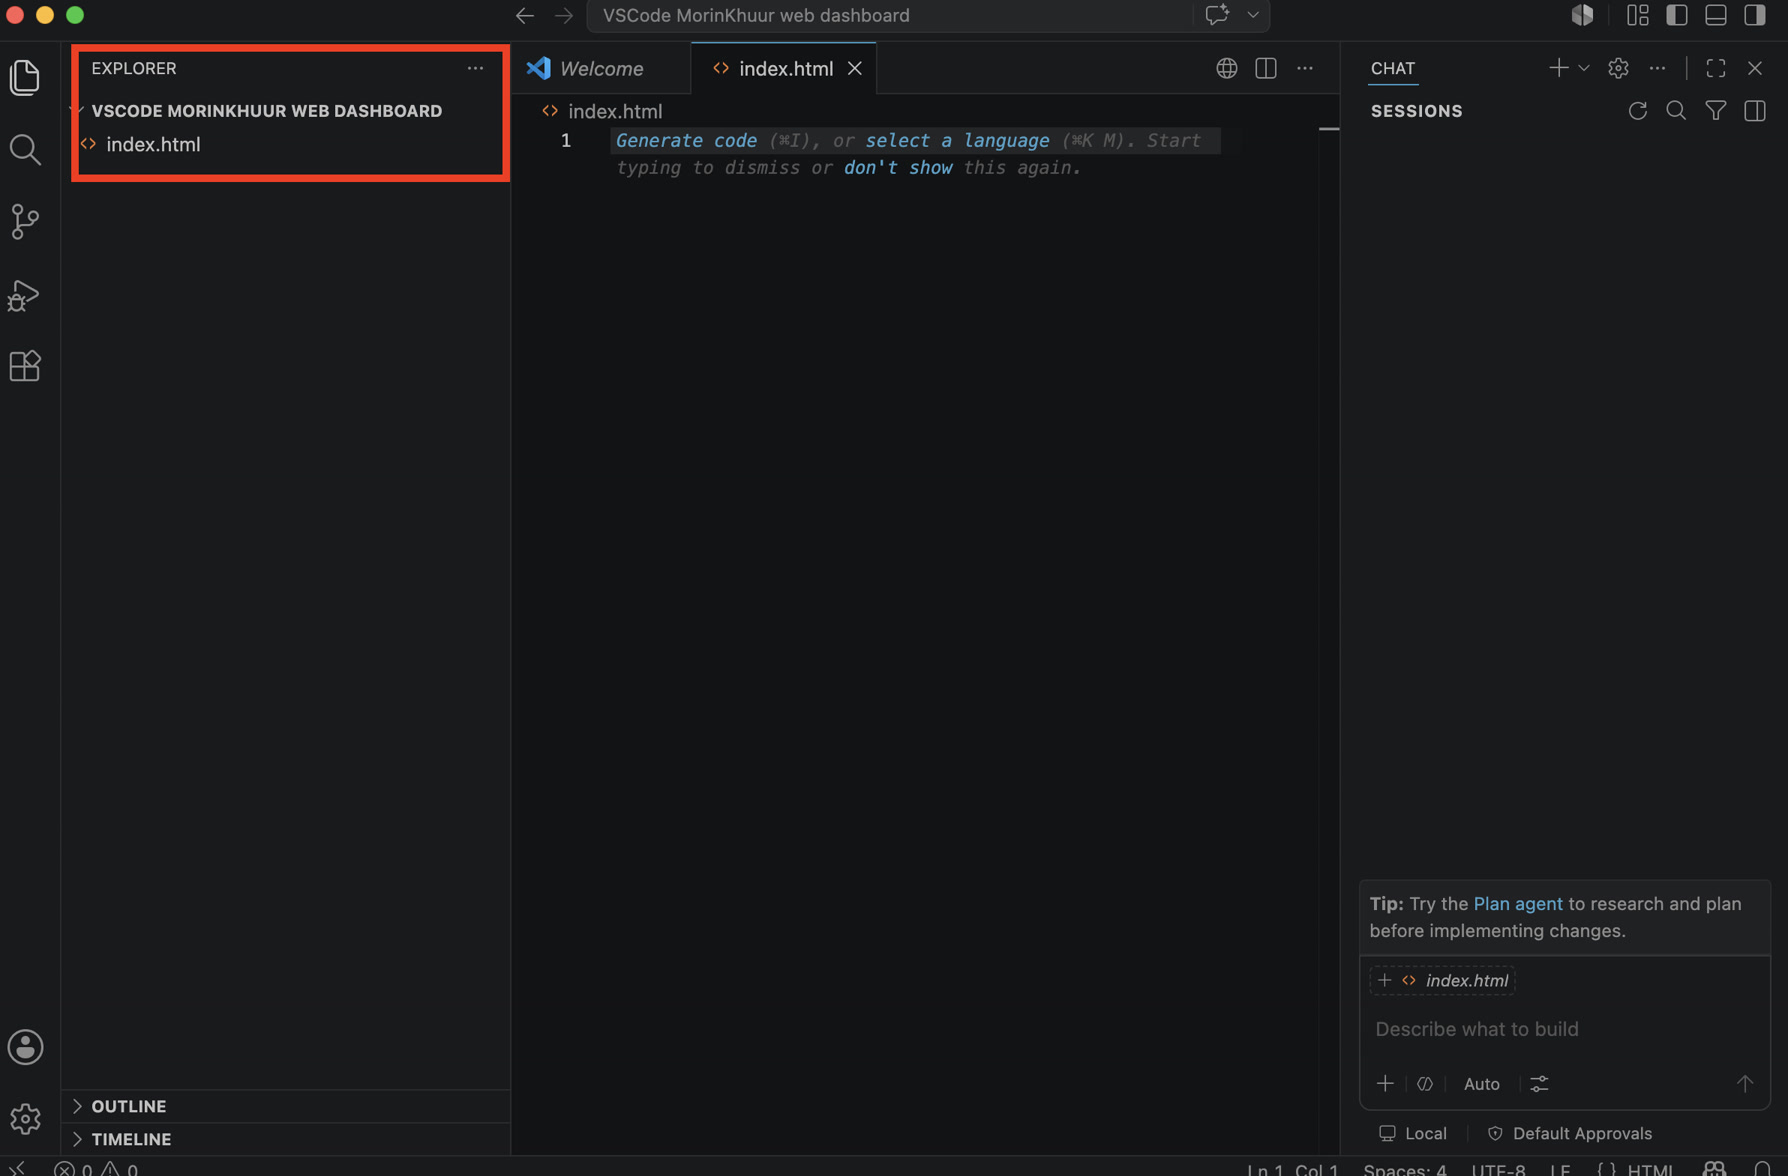The height and width of the screenshot is (1176, 1788).
Task: Open the Customize Layout control
Action: click(1638, 15)
